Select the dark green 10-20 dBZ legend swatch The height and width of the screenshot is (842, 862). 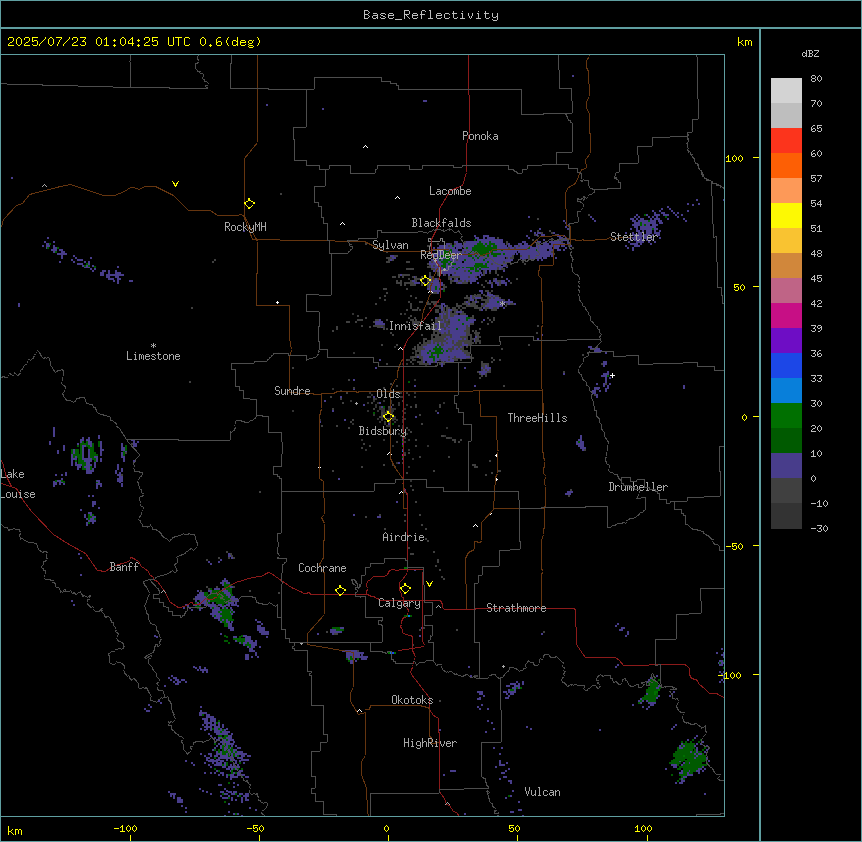[x=786, y=441]
